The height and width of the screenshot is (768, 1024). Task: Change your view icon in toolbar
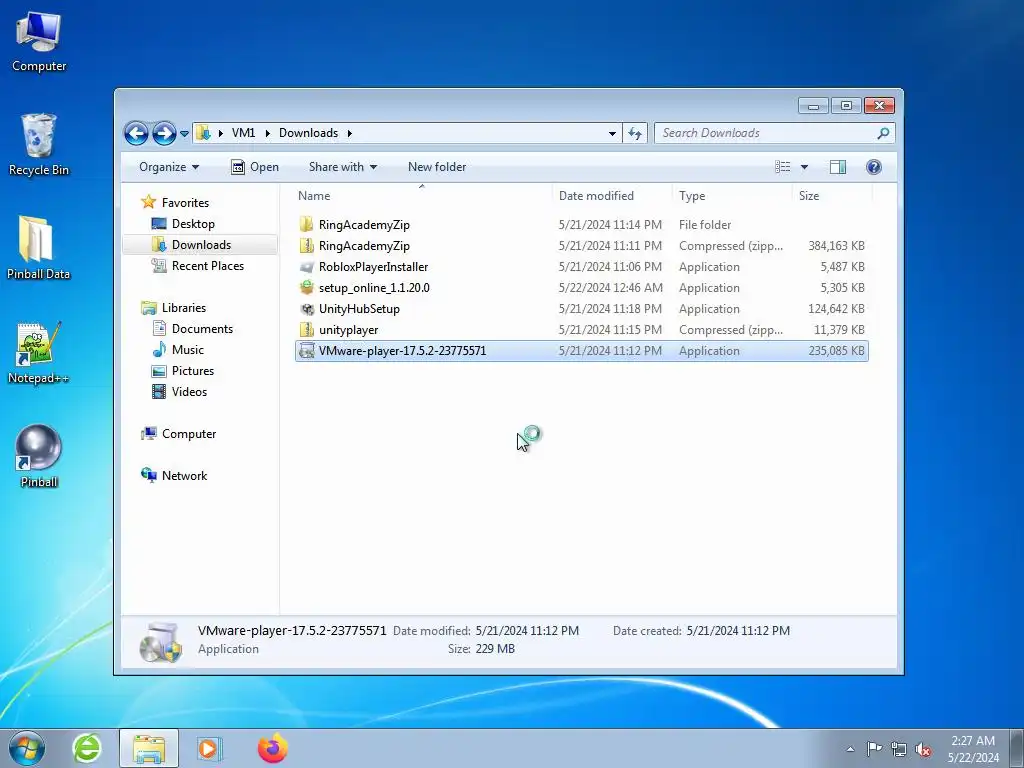pyautogui.click(x=782, y=167)
